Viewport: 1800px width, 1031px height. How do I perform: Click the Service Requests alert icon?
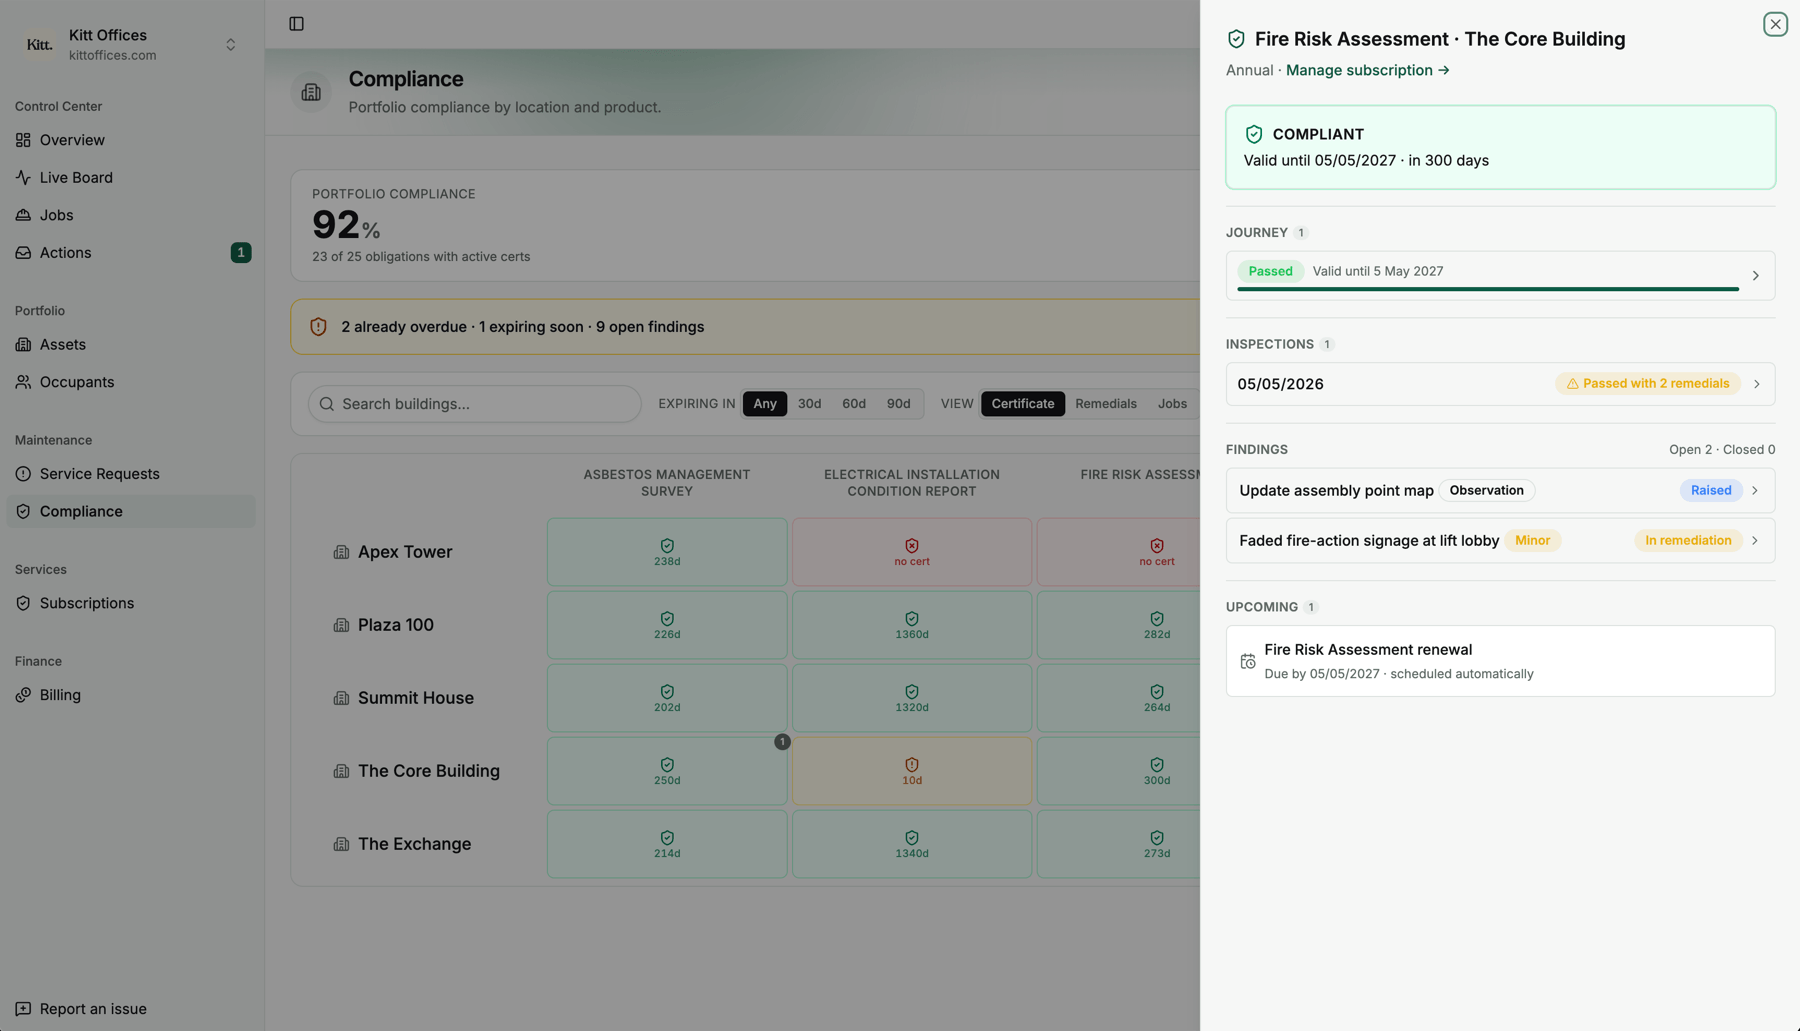[23, 474]
